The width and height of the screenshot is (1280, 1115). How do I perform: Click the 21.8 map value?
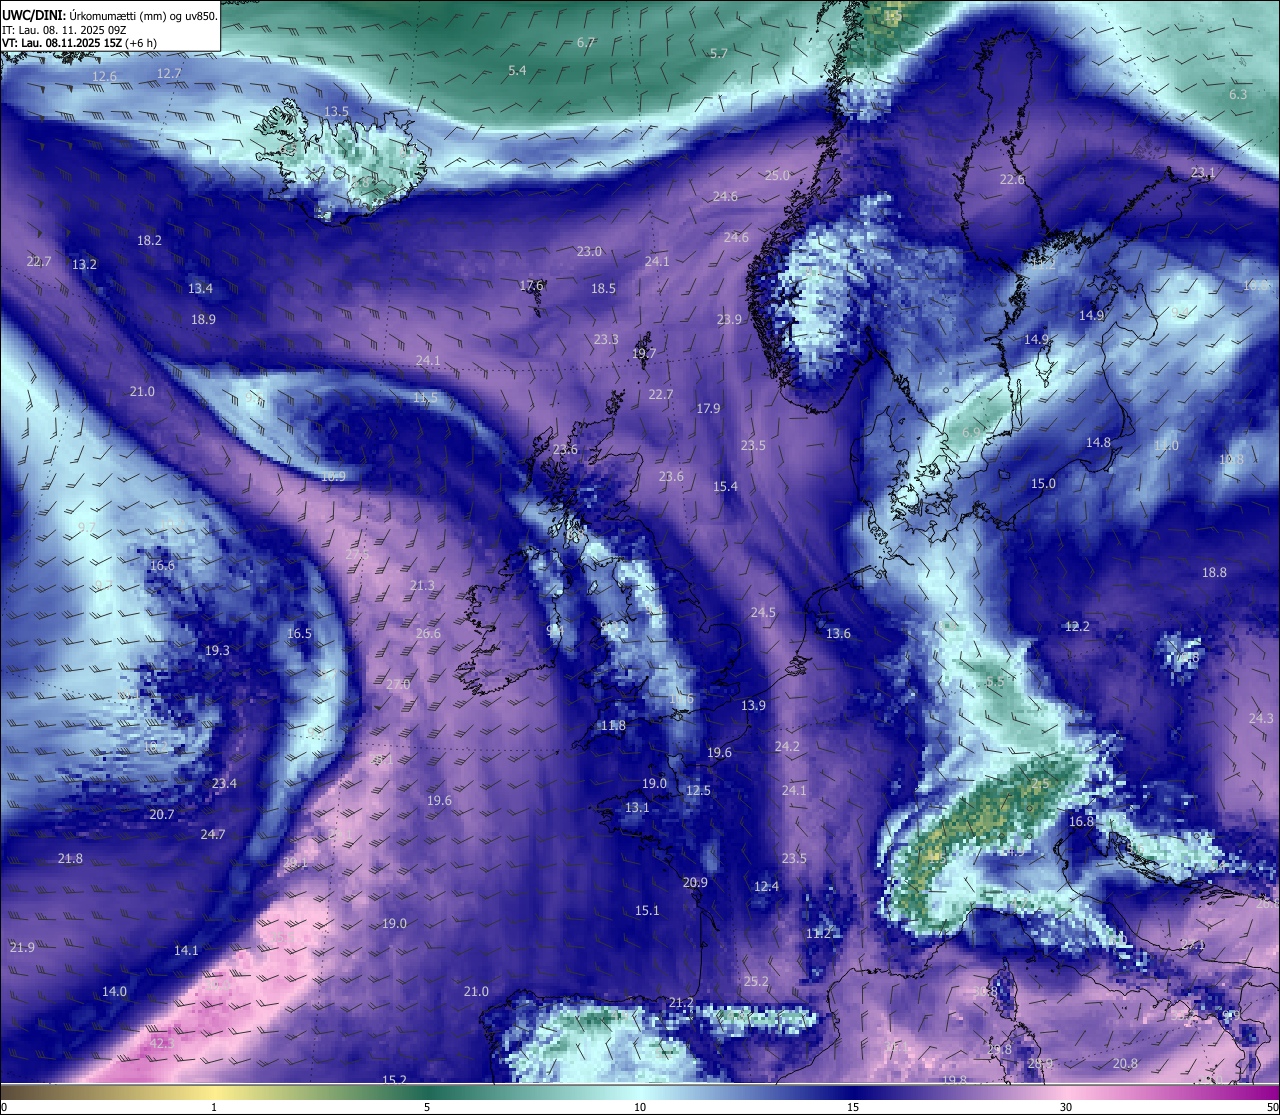coord(70,858)
